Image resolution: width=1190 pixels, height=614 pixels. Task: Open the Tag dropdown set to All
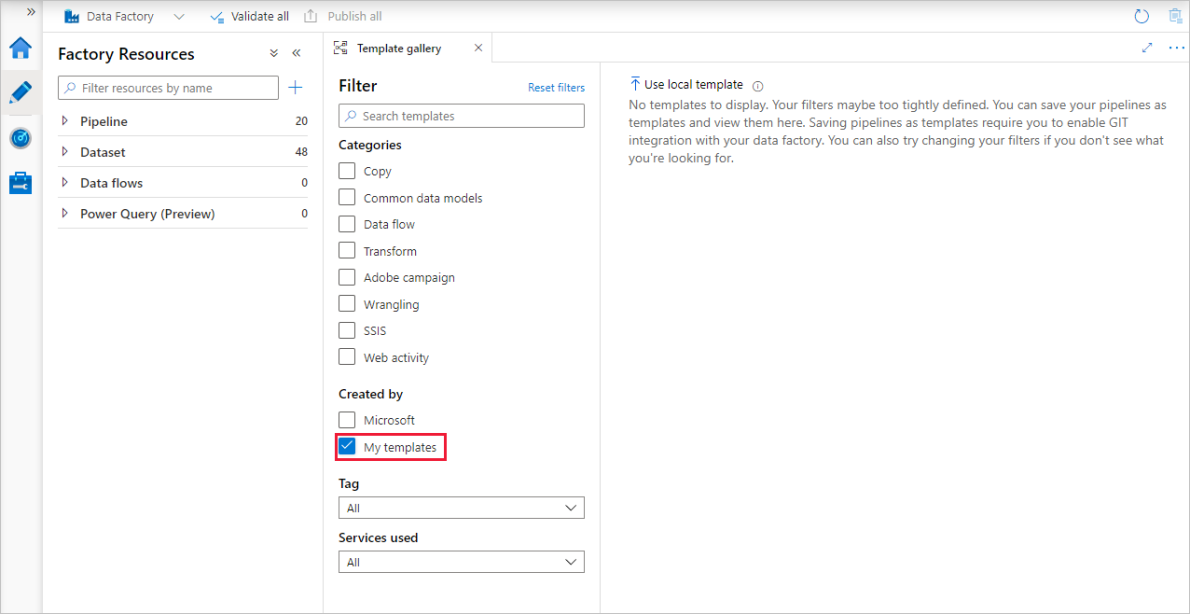point(460,507)
